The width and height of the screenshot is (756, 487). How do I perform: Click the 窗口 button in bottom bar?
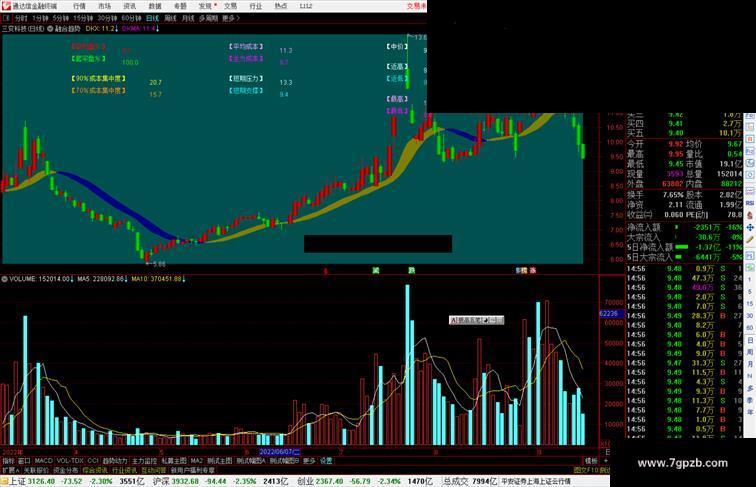click(24, 461)
